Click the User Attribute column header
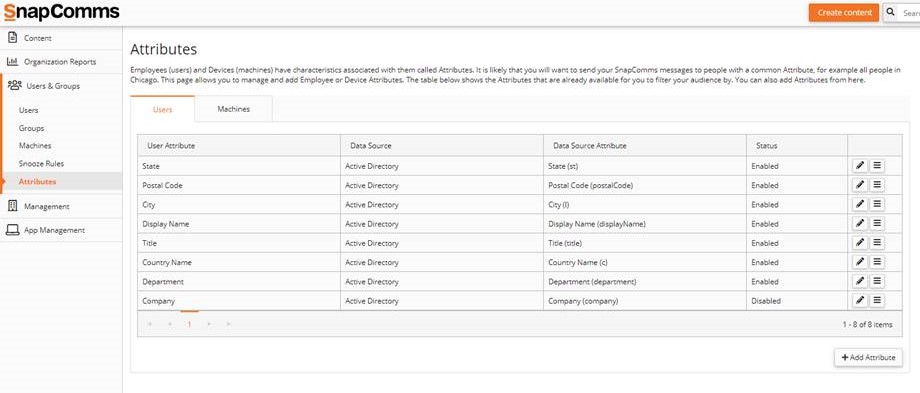The width and height of the screenshot is (920, 393). pos(239,145)
